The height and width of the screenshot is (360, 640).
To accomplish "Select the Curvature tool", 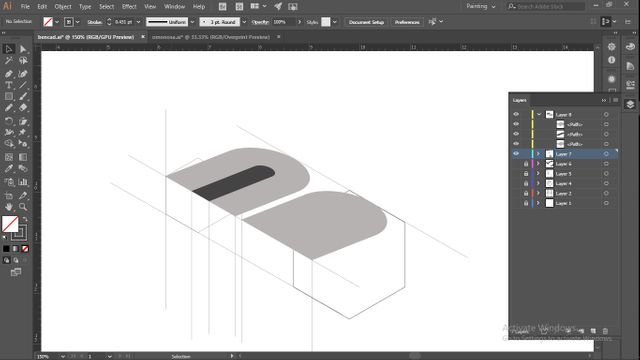I will click(x=23, y=74).
